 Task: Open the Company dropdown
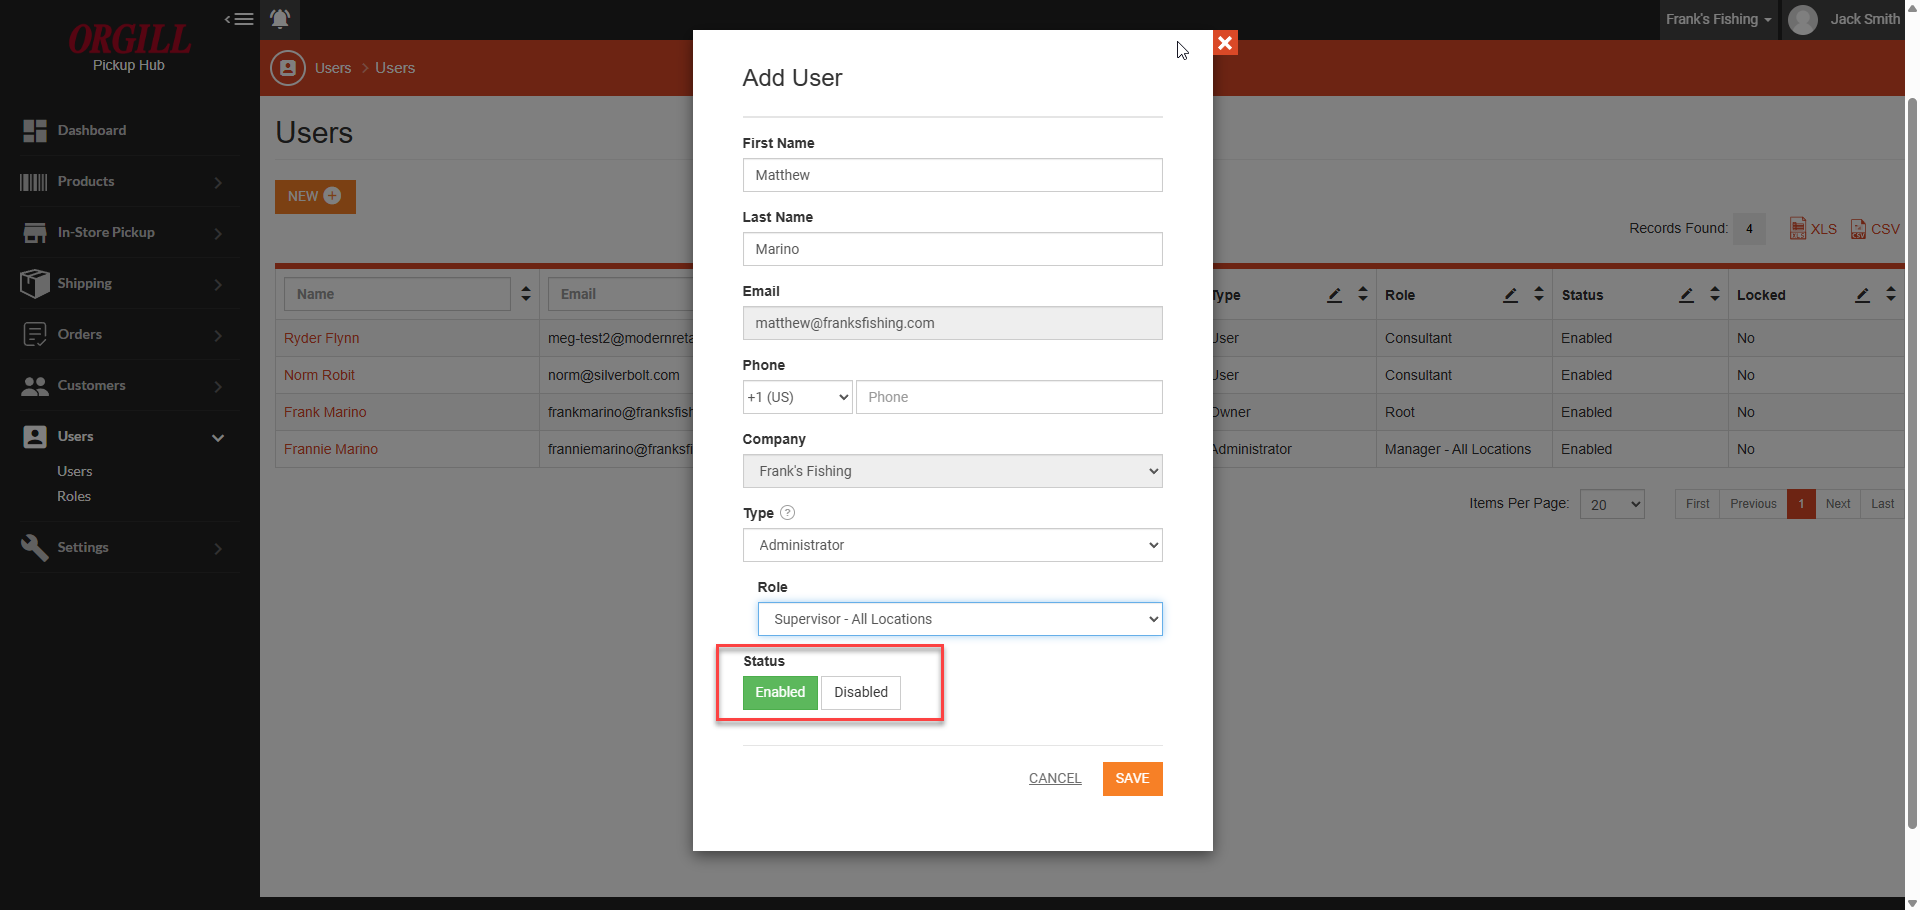[x=953, y=471]
